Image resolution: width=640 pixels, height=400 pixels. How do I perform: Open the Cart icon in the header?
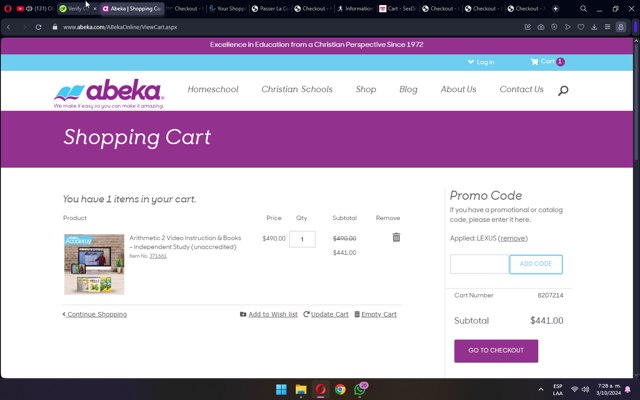[547, 62]
